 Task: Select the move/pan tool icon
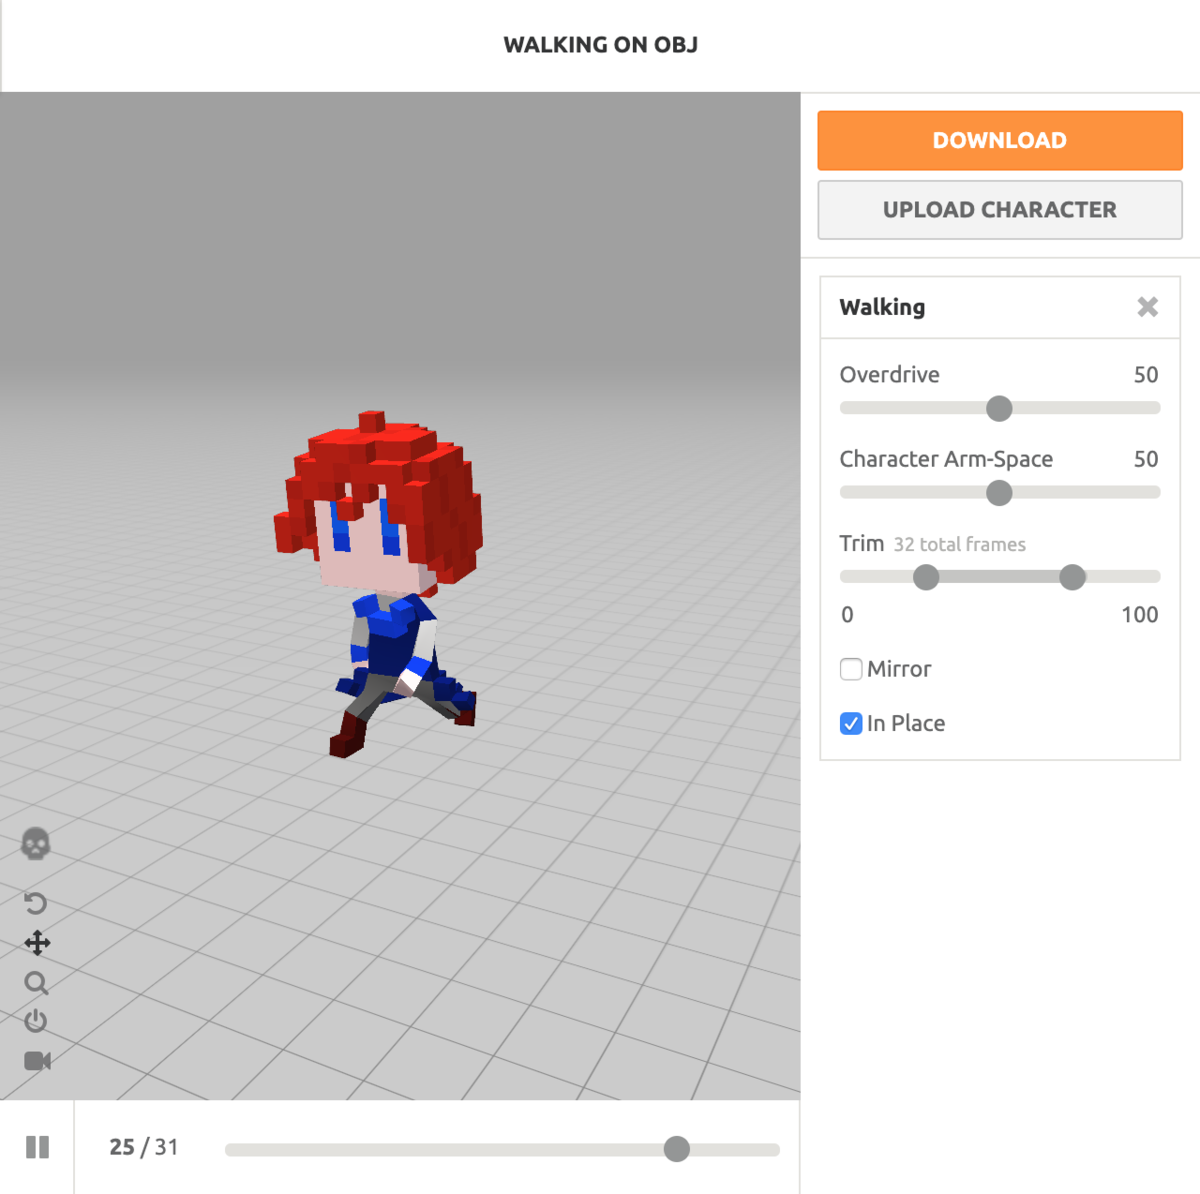pyautogui.click(x=37, y=942)
